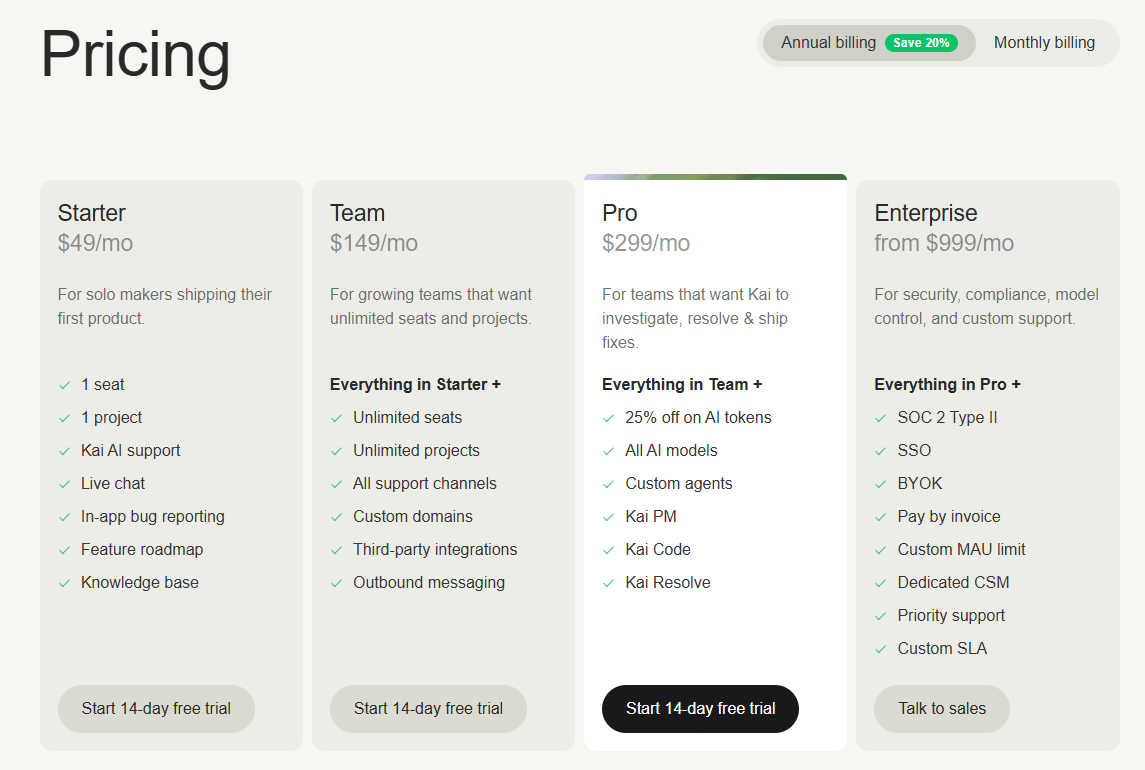This screenshot has width=1145, height=770.
Task: Click the checkmark beside In-app bug reporting
Action: 64,517
